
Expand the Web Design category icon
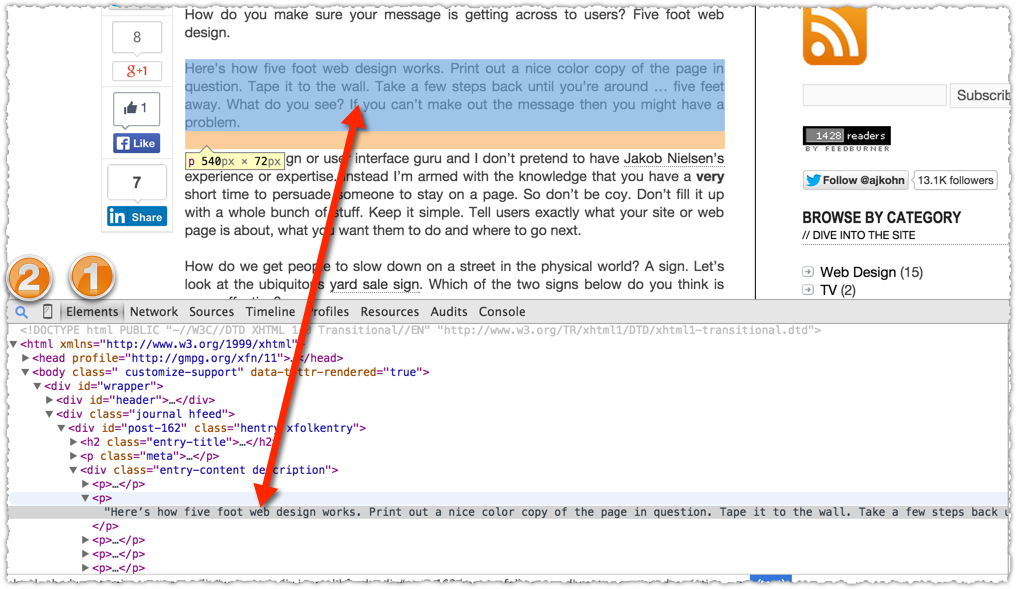808,272
